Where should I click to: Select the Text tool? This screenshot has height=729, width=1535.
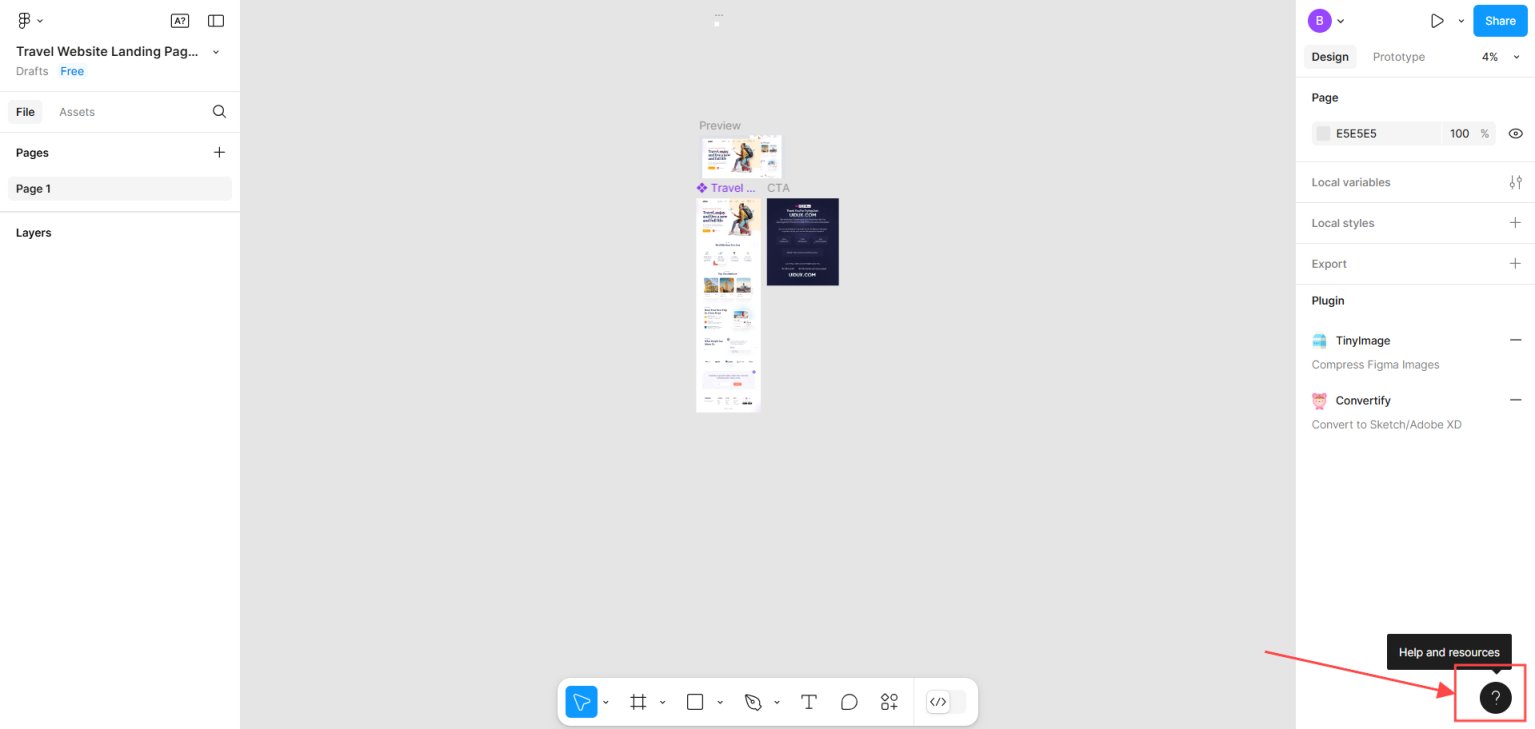pos(809,702)
